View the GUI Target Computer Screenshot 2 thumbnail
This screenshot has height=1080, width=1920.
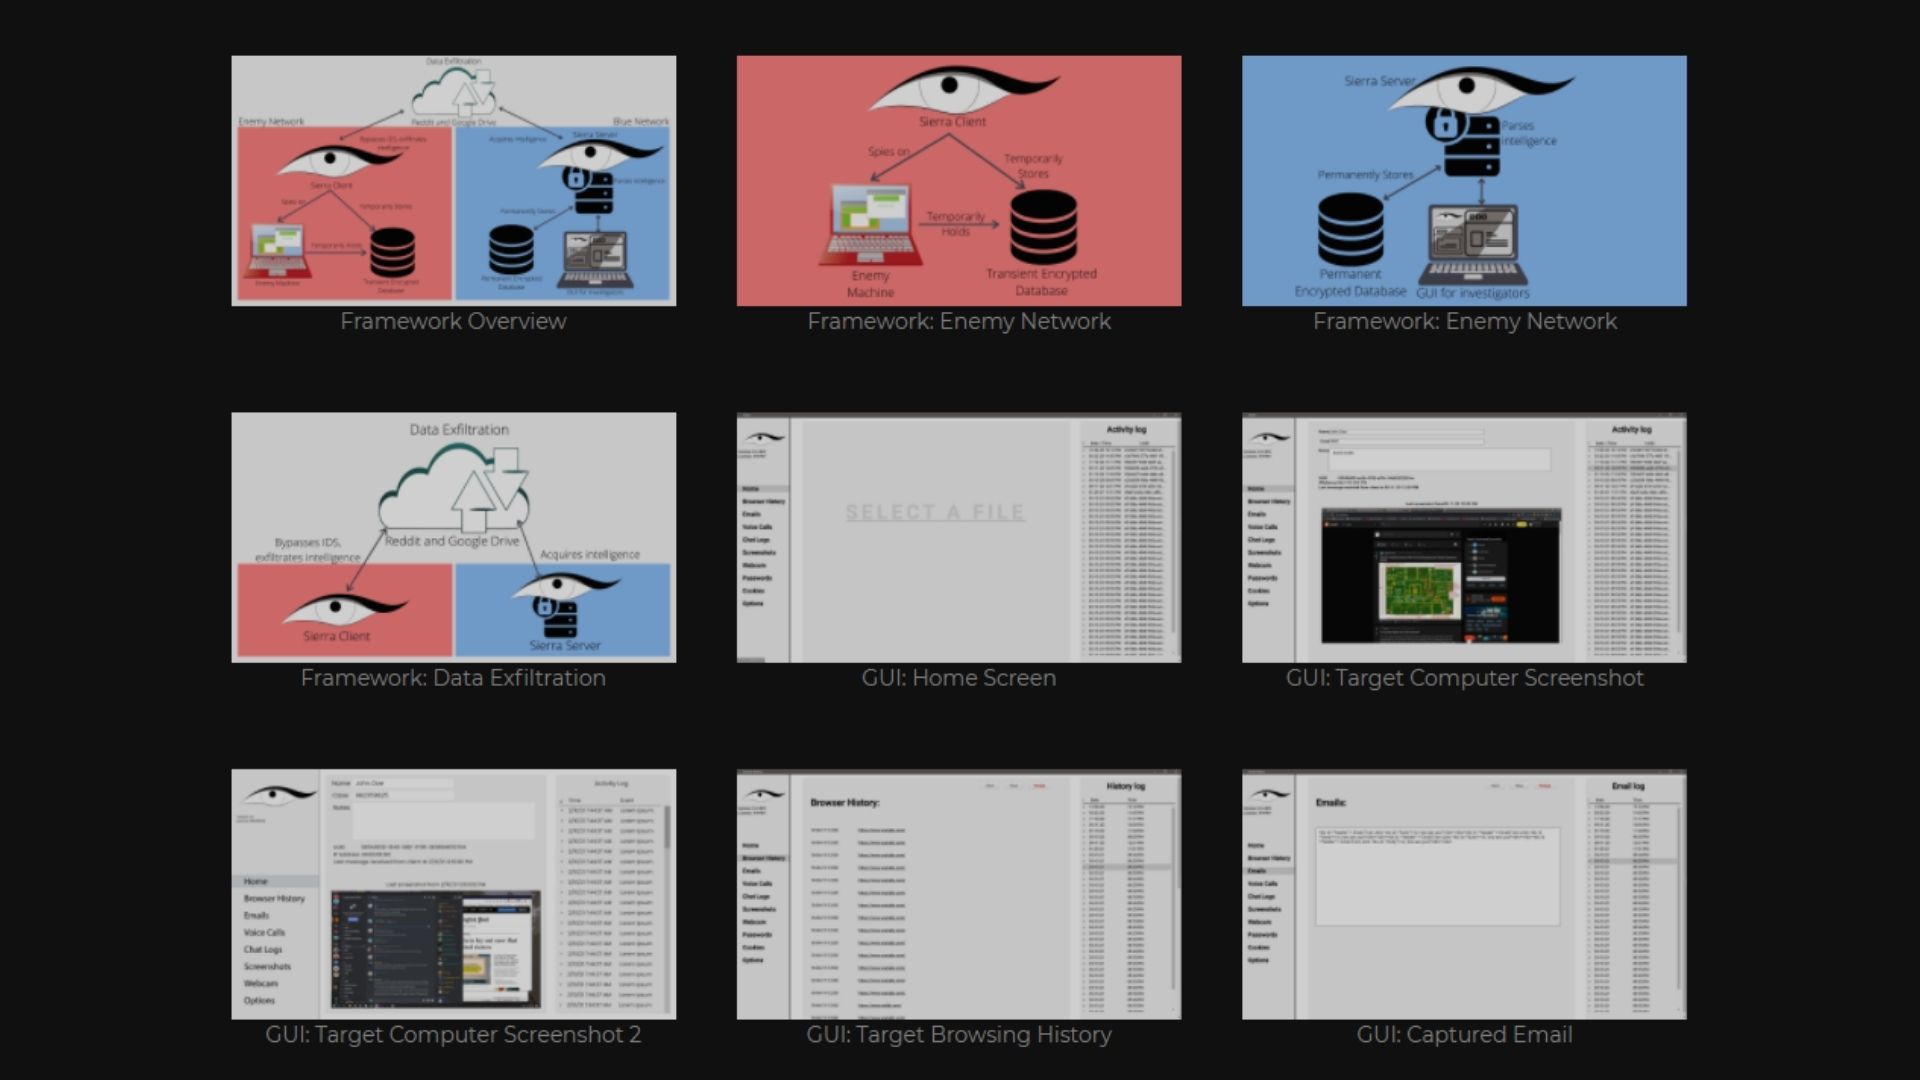point(453,894)
